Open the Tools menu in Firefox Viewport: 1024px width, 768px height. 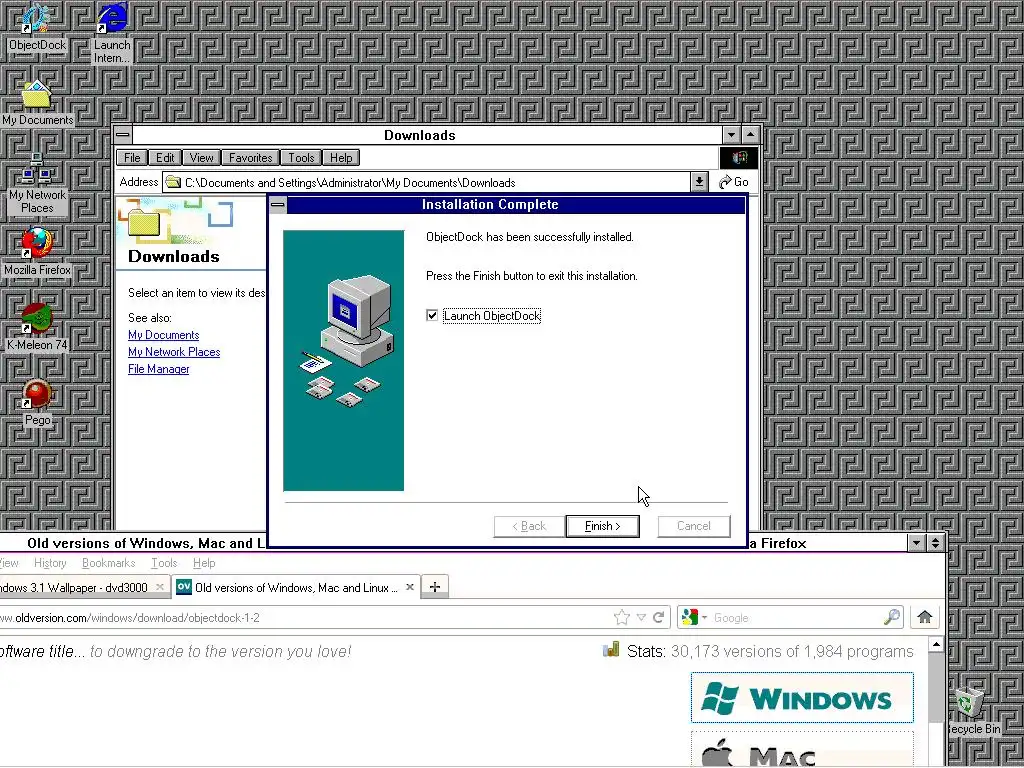pos(164,563)
